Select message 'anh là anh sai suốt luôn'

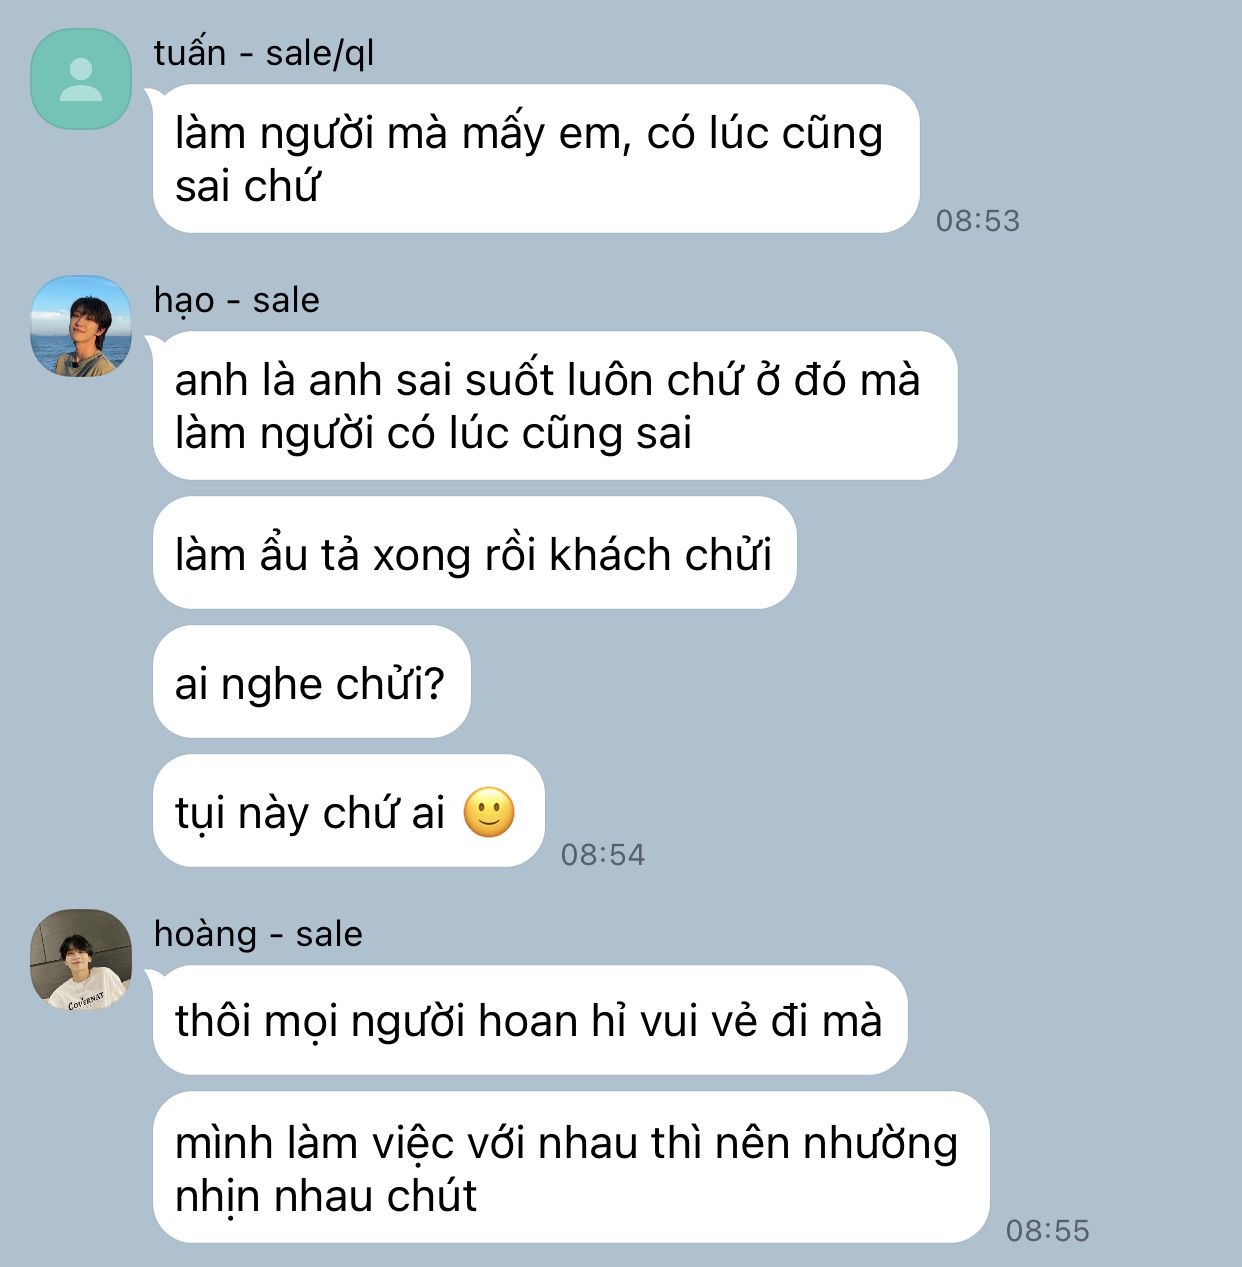pyautogui.click(x=555, y=405)
